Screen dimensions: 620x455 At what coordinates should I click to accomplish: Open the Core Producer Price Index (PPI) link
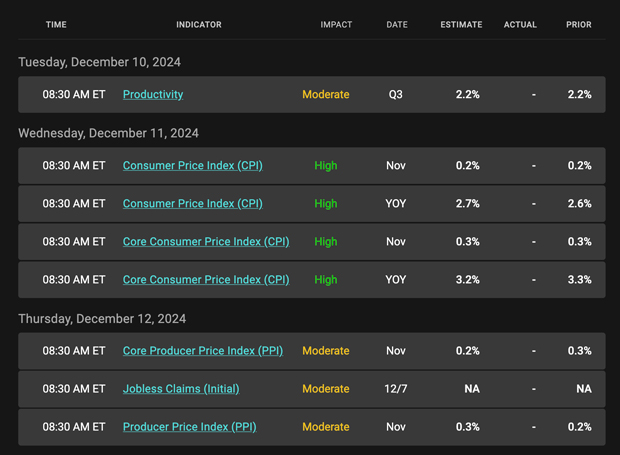pos(203,351)
